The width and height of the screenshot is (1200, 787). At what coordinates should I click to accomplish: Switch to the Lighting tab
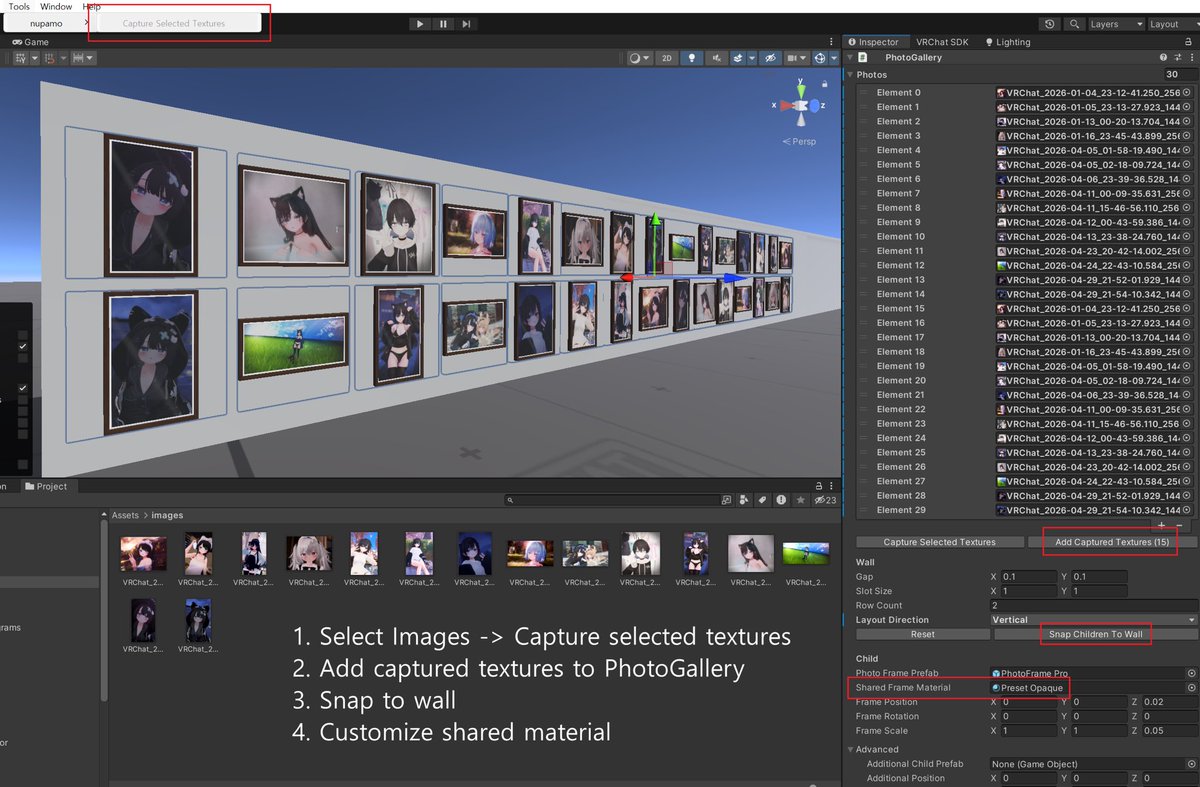point(1008,42)
